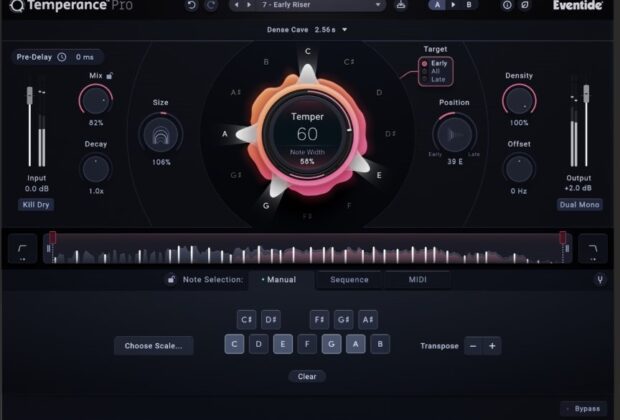Image resolution: width=620 pixels, height=420 pixels.
Task: Select All target radio
Action: [424, 71]
